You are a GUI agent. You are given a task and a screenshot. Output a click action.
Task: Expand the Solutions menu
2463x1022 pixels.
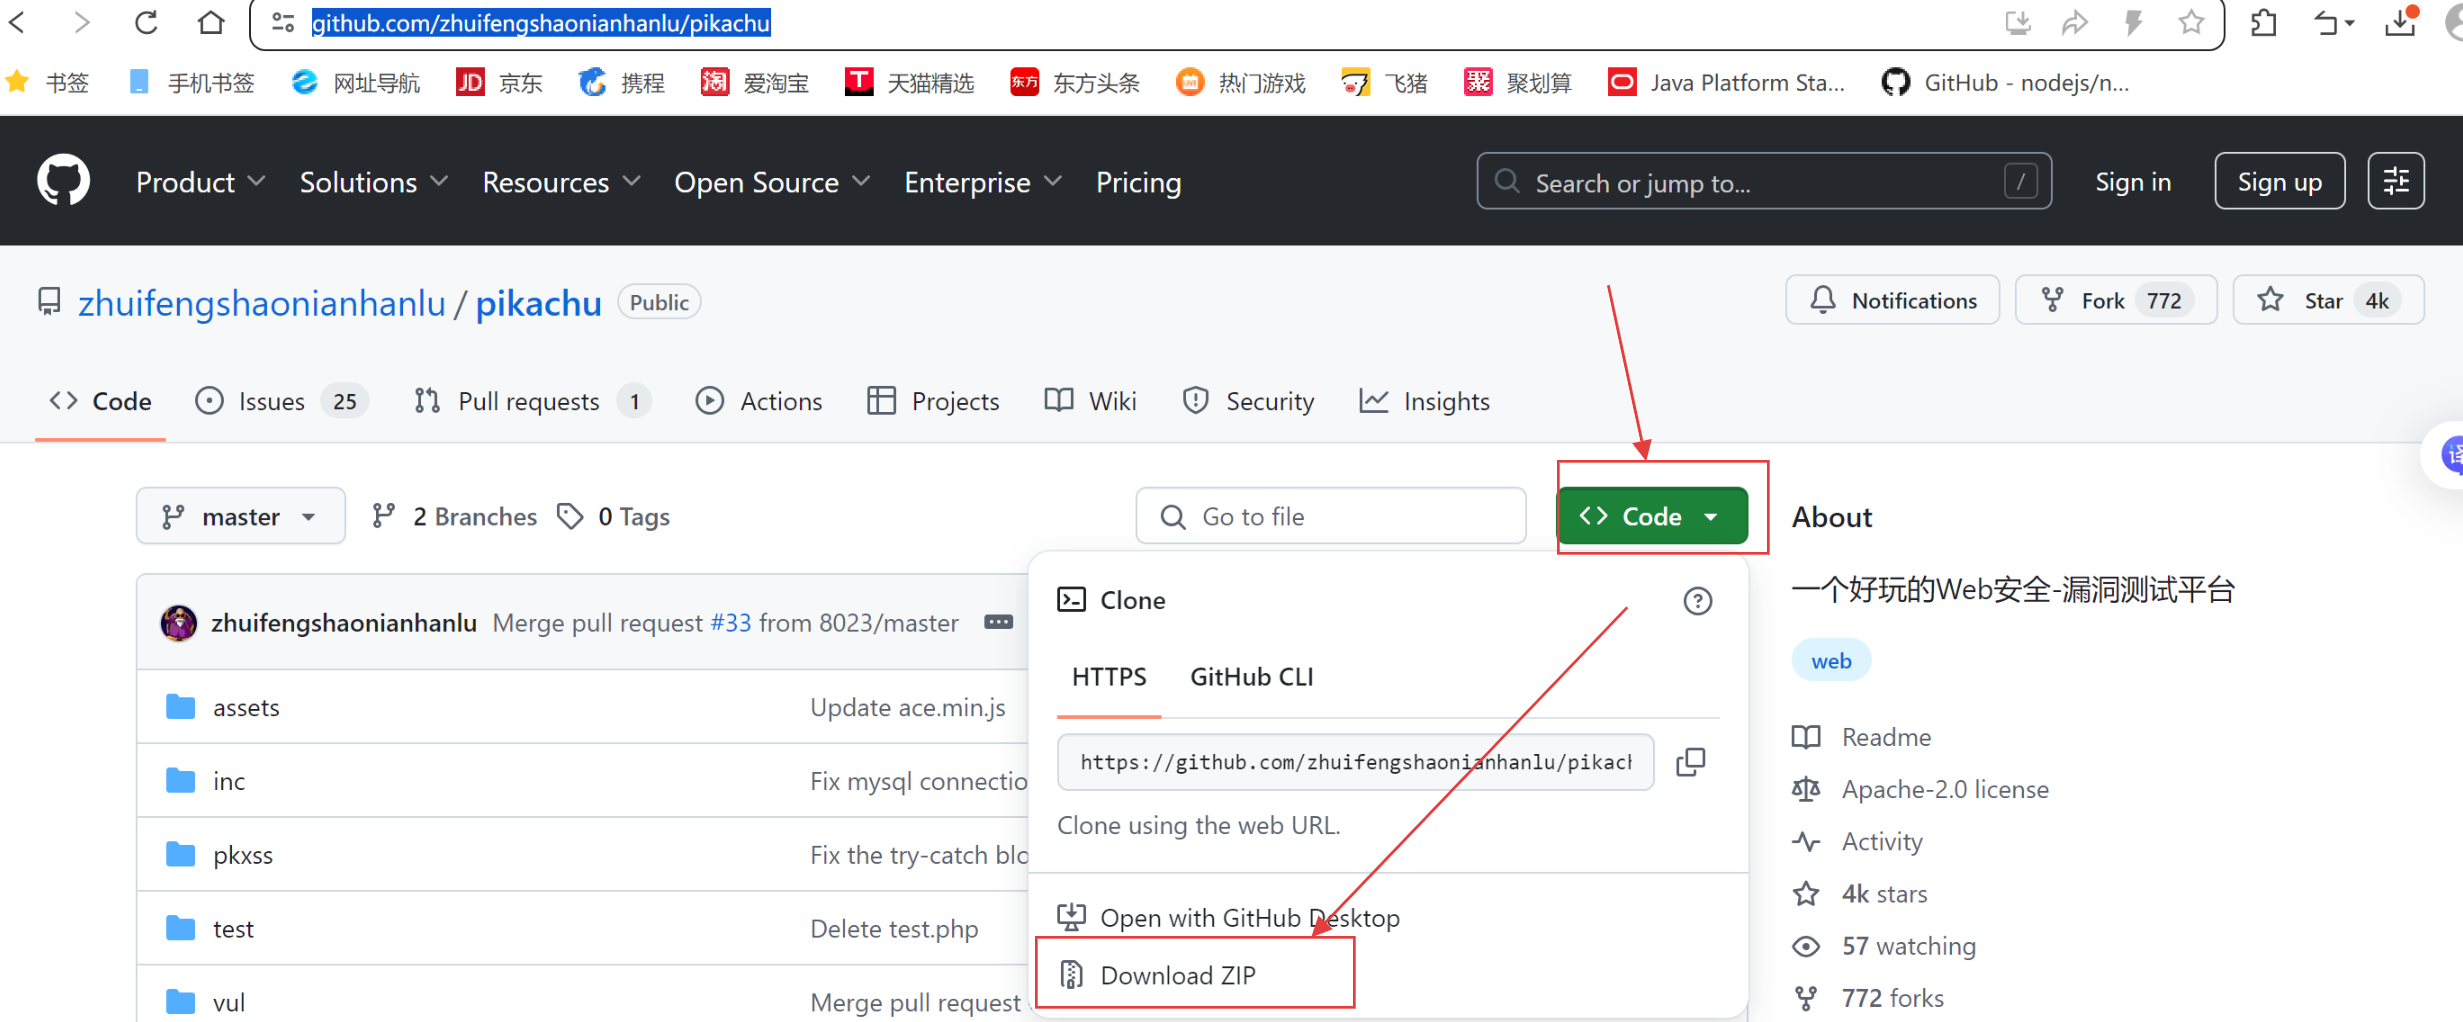click(x=373, y=182)
